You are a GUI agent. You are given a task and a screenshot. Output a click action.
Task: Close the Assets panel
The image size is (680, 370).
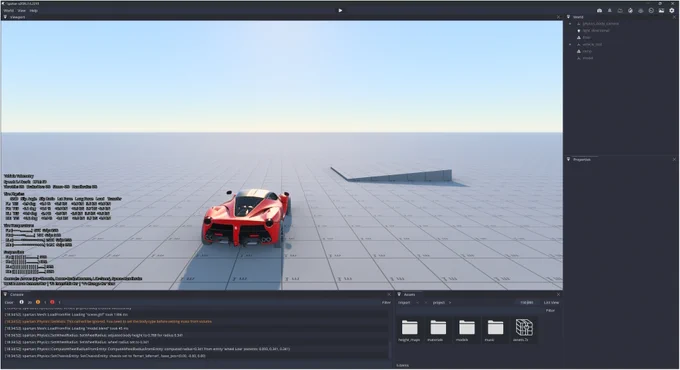[x=558, y=295]
